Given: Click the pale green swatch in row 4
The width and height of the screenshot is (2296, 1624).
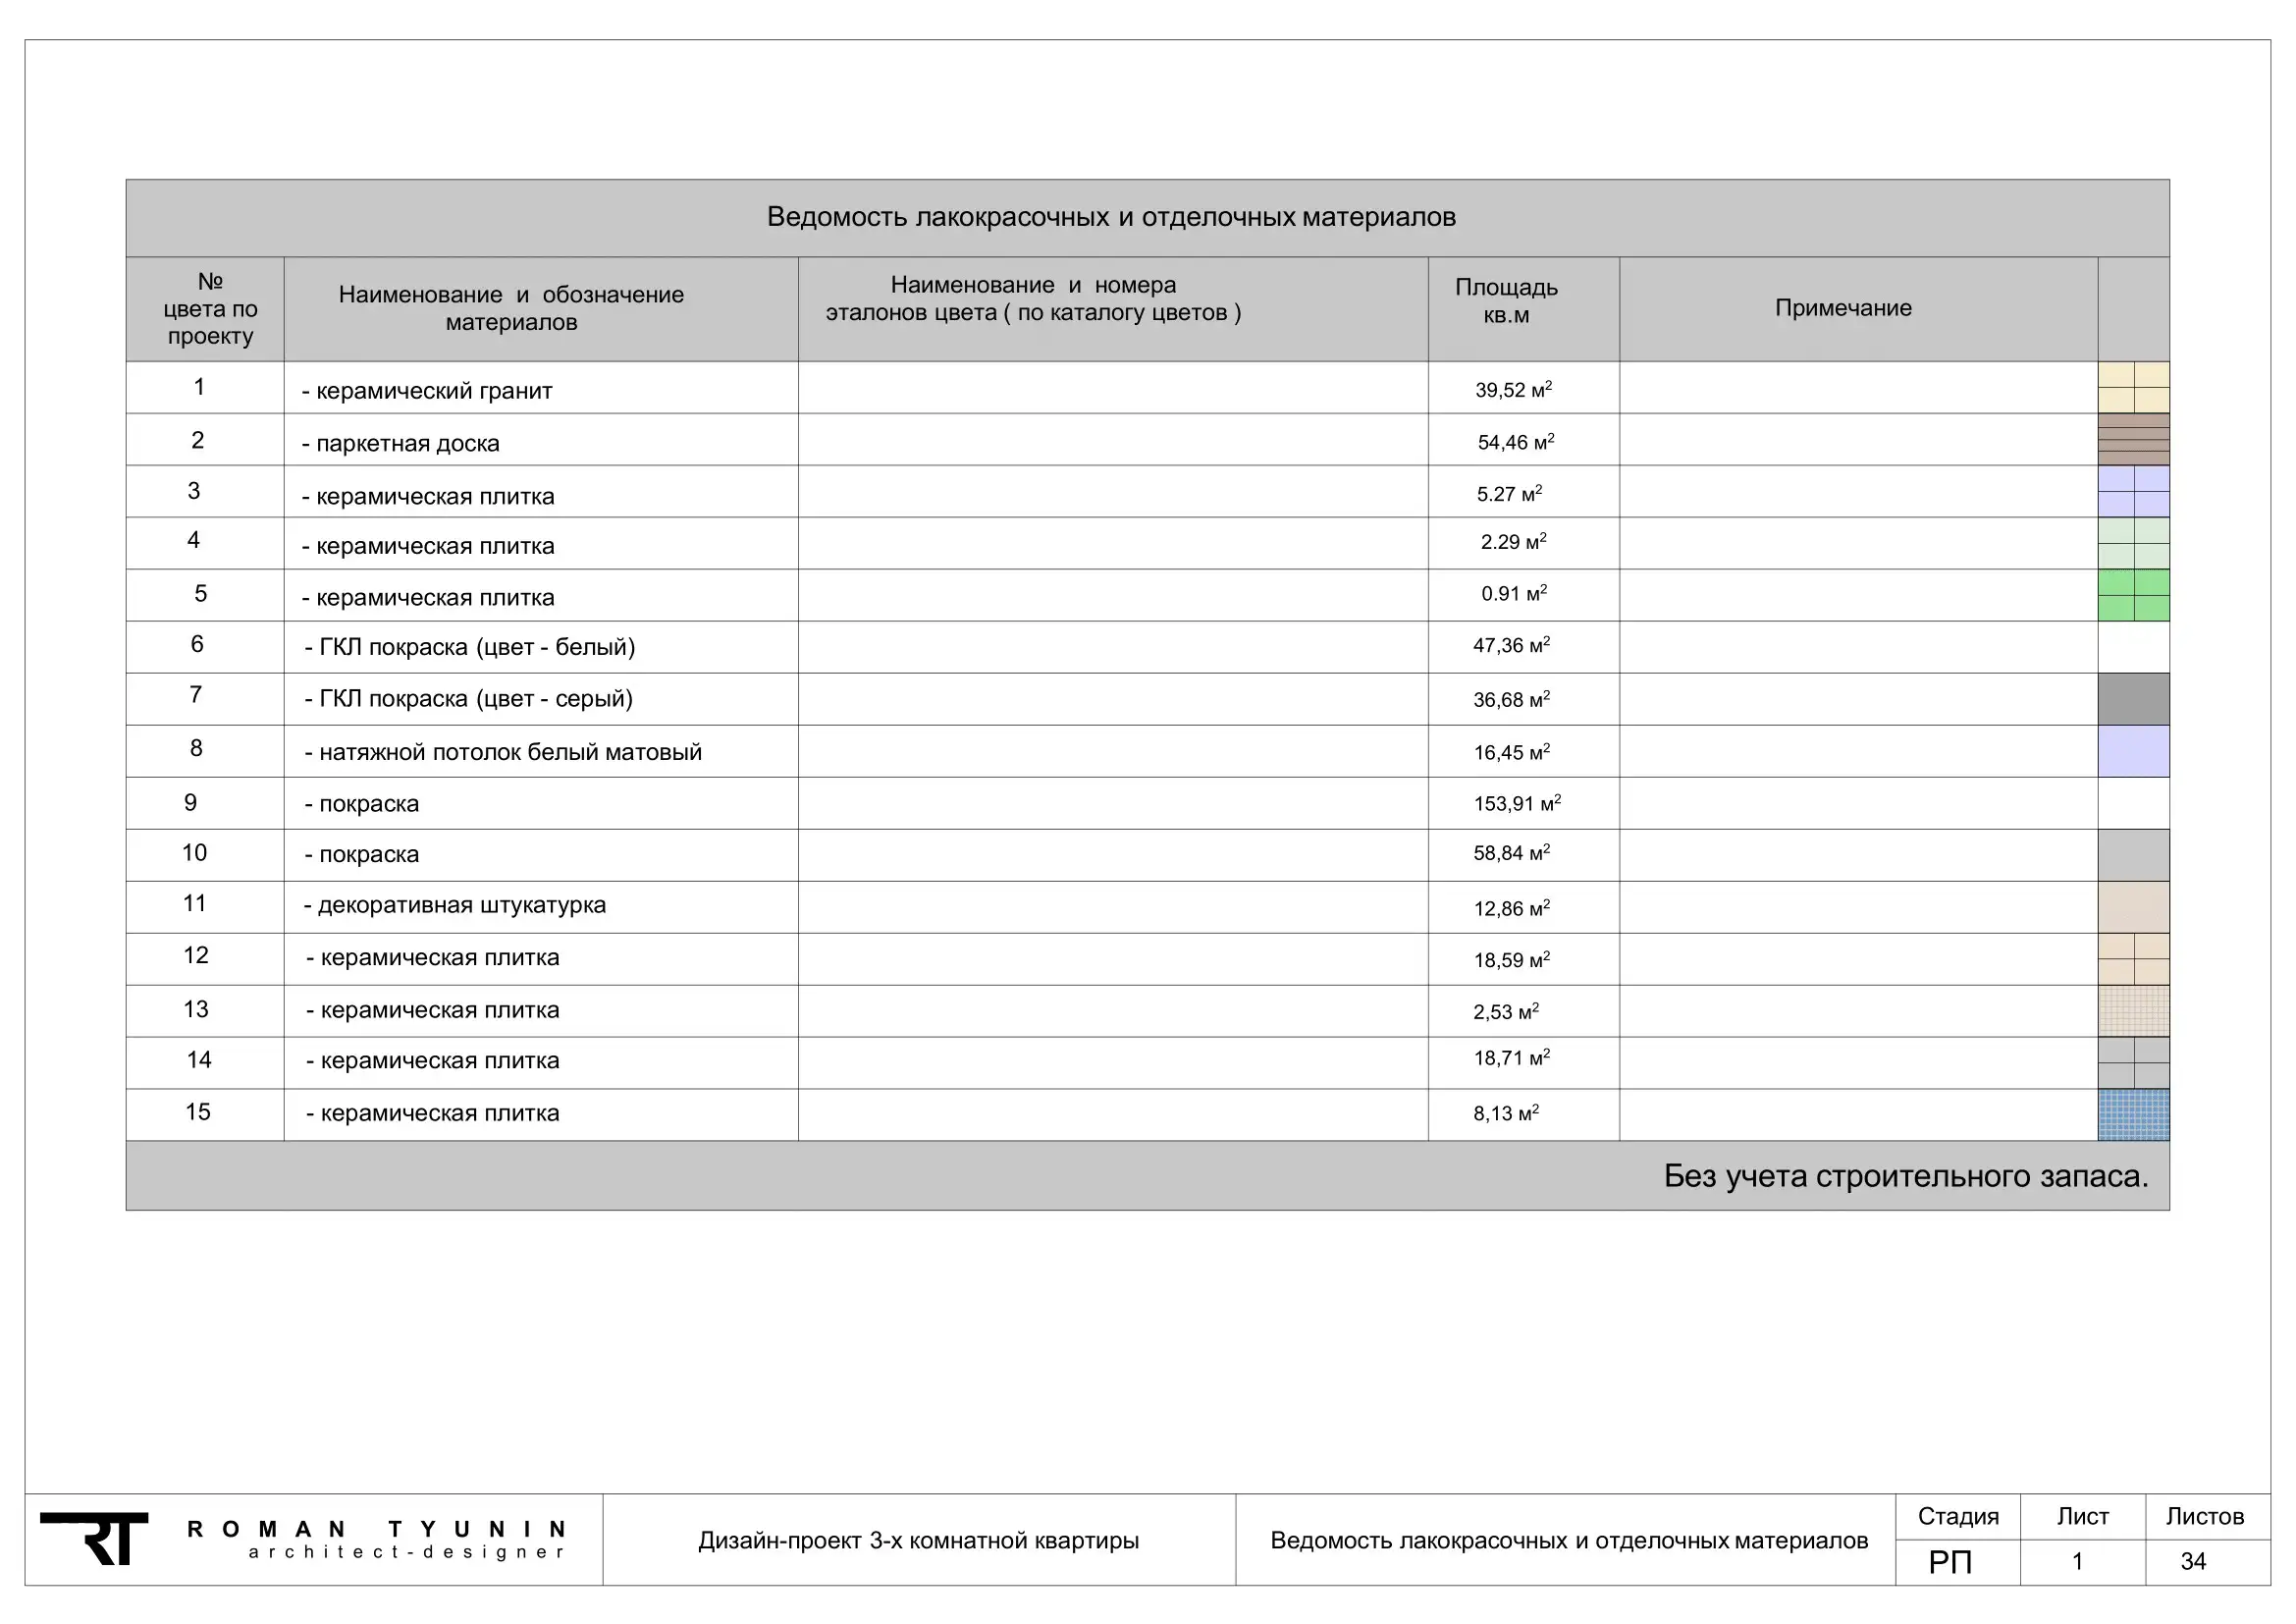Looking at the screenshot, I should 2133,543.
